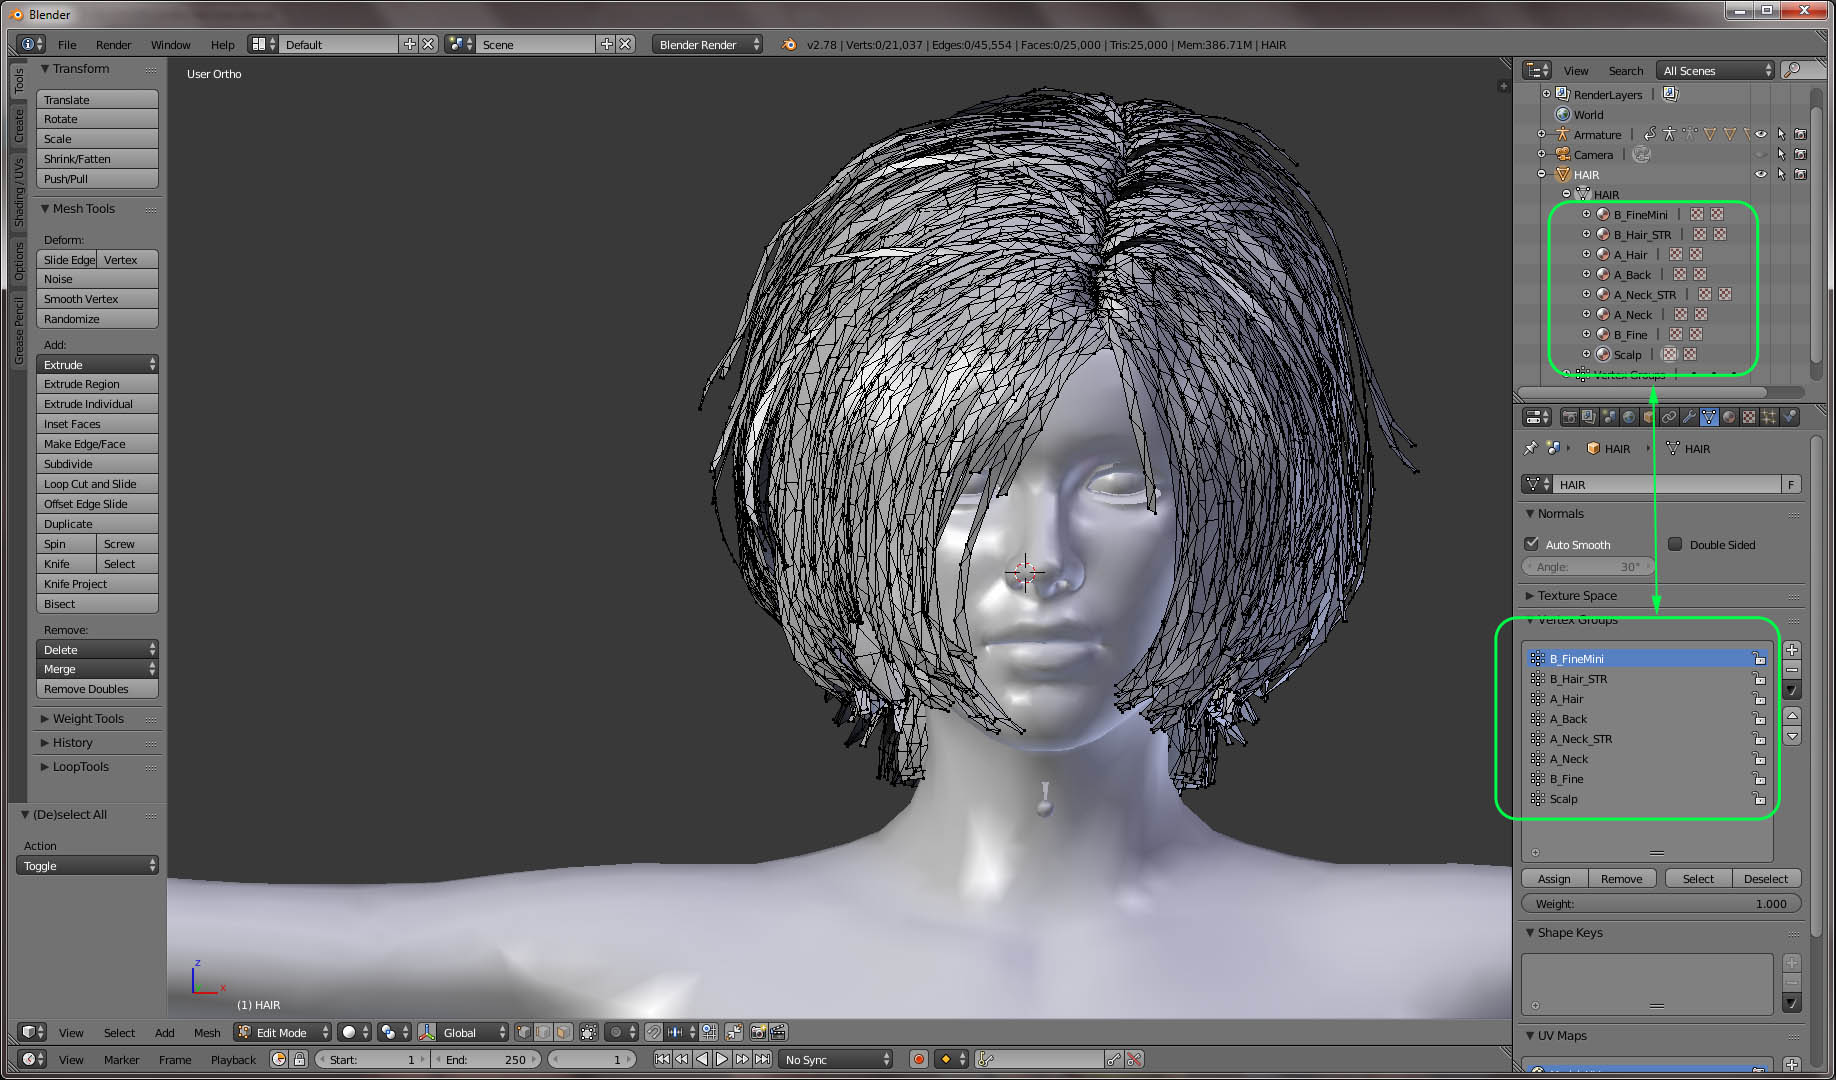1836x1080 pixels.
Task: Switch to Shading / UVs toolshelf tab
Action: [19, 192]
